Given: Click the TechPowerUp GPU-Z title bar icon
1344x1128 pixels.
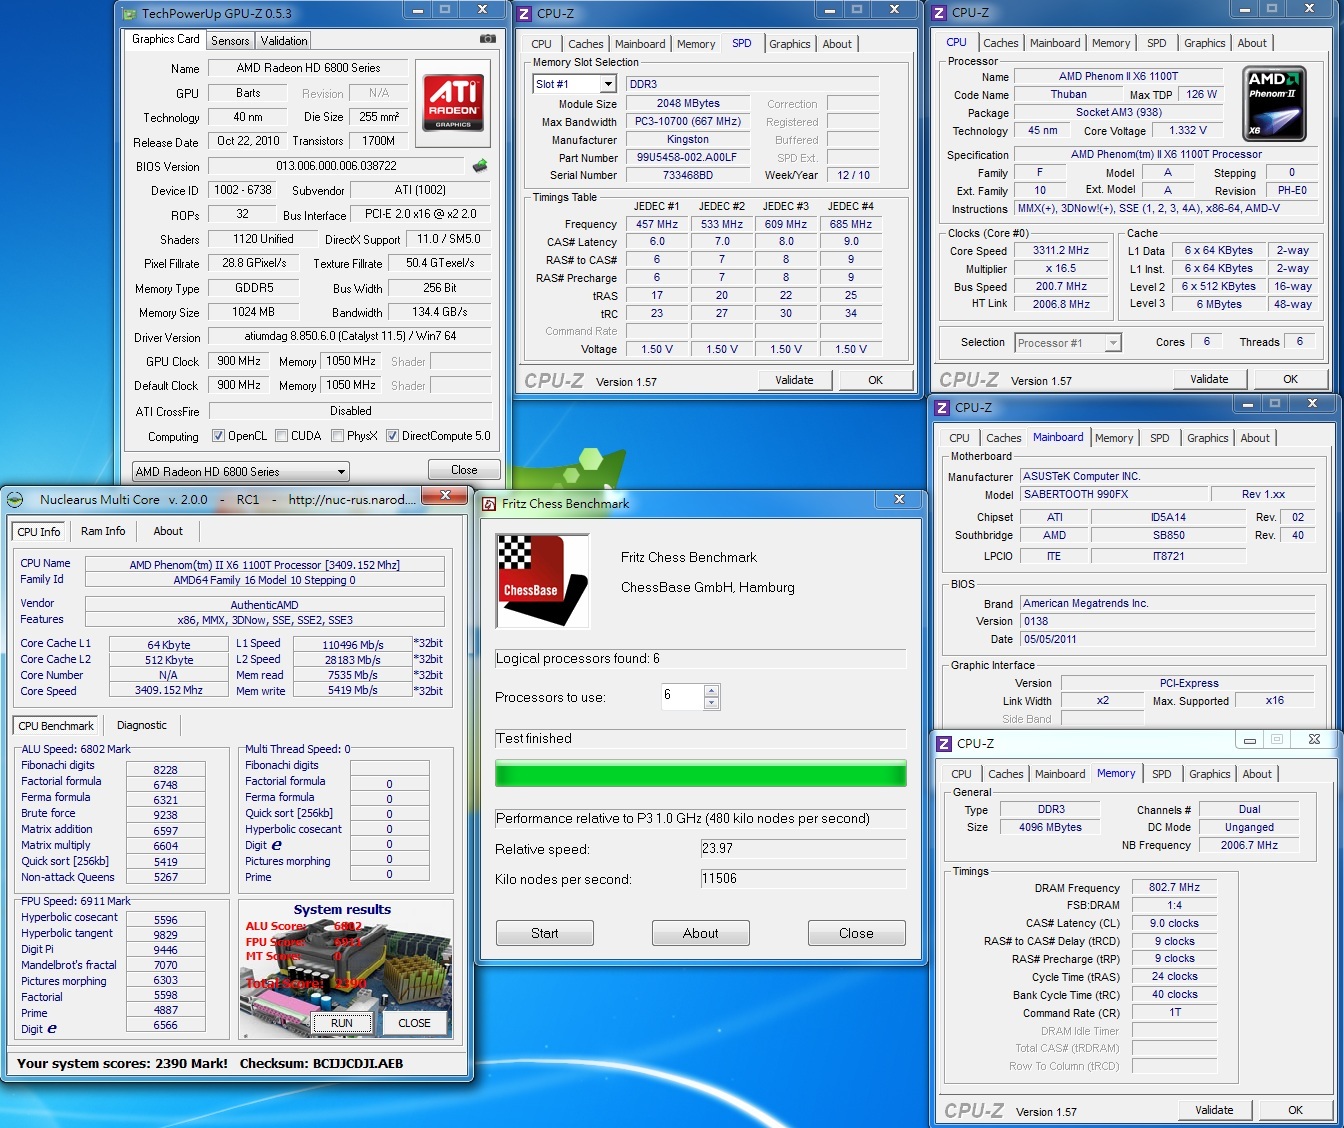Looking at the screenshot, I should [129, 14].
